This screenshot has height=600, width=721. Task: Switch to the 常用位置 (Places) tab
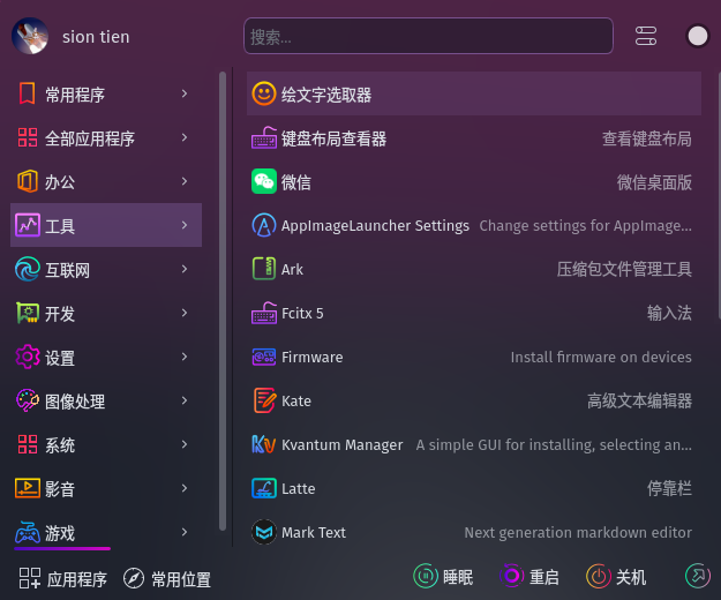[x=167, y=579]
